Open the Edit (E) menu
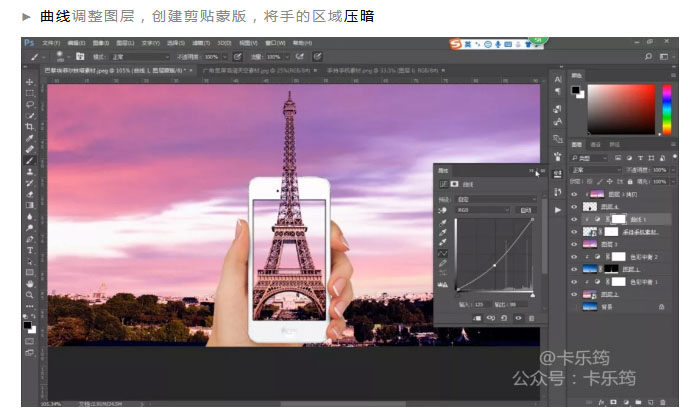 (76, 43)
